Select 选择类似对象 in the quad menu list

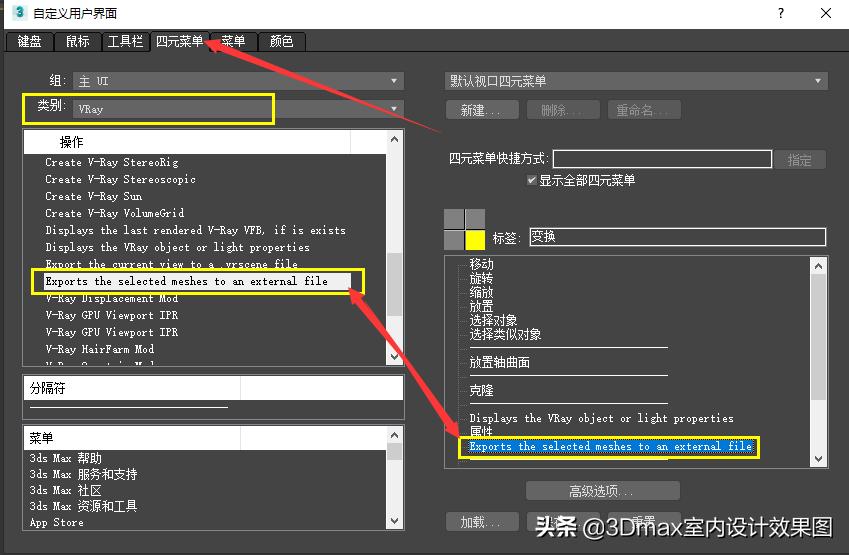pyautogui.click(x=505, y=334)
